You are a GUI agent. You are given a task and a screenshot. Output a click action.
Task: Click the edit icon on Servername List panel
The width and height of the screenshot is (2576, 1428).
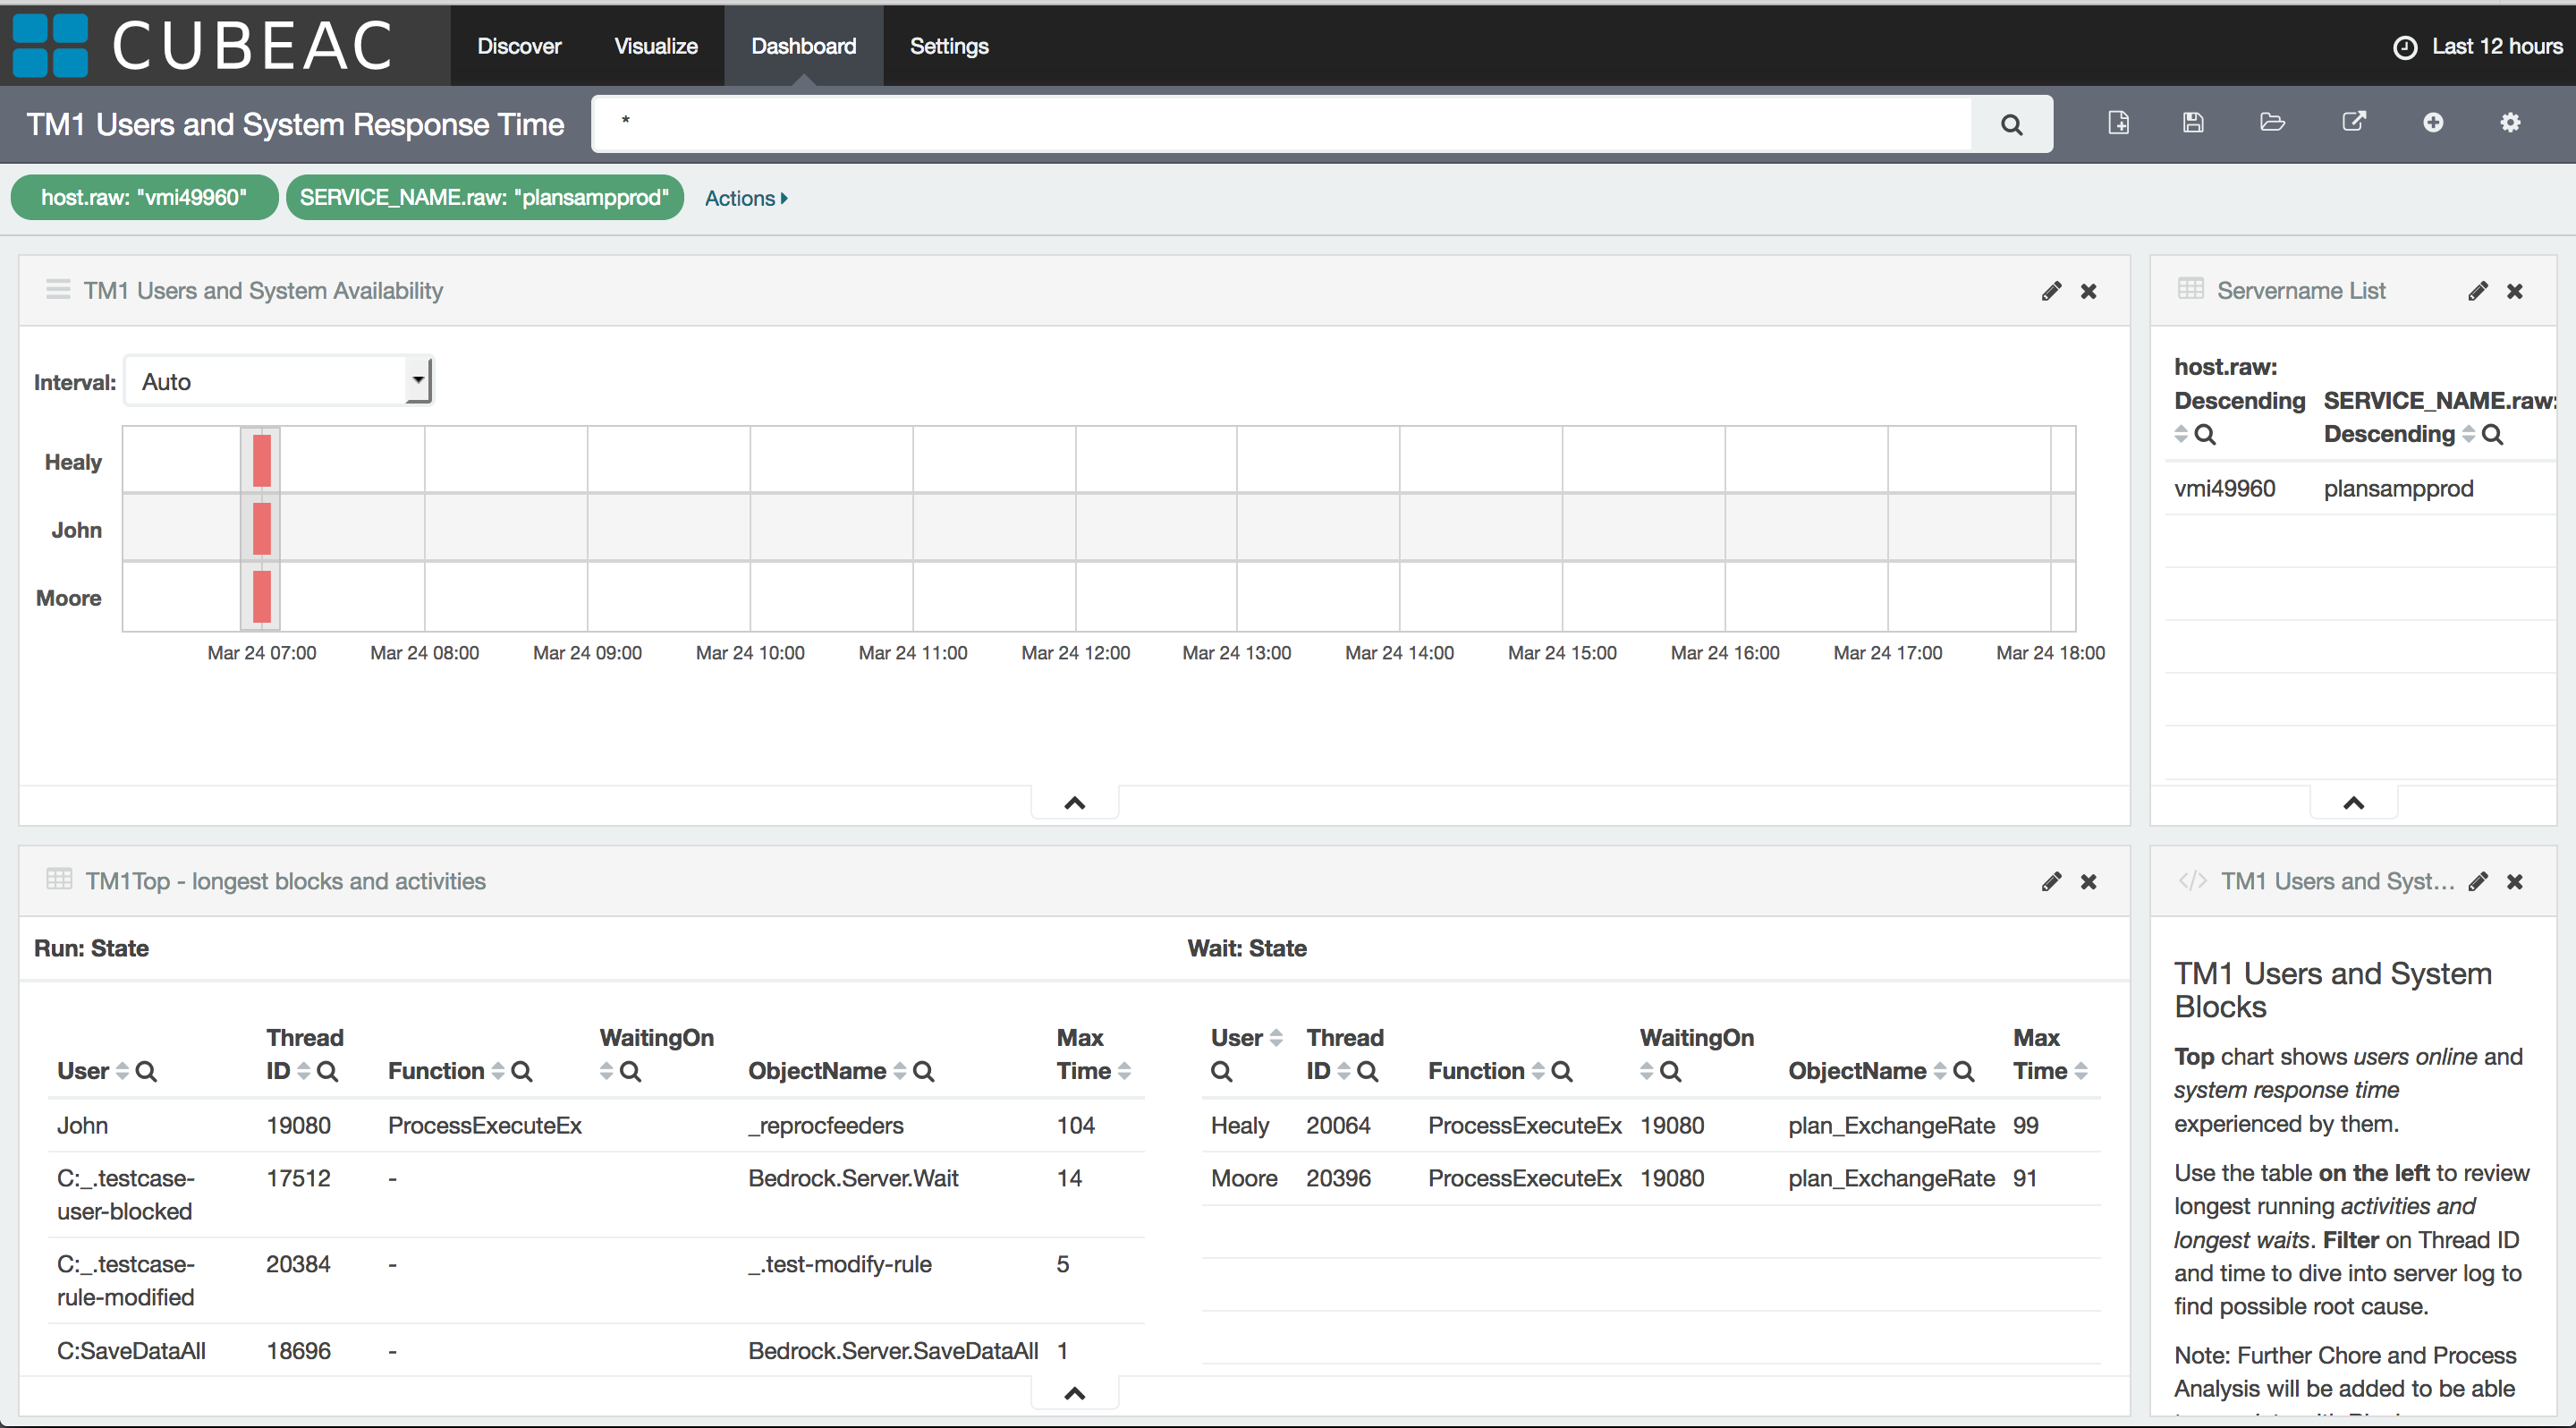pos(2478,290)
